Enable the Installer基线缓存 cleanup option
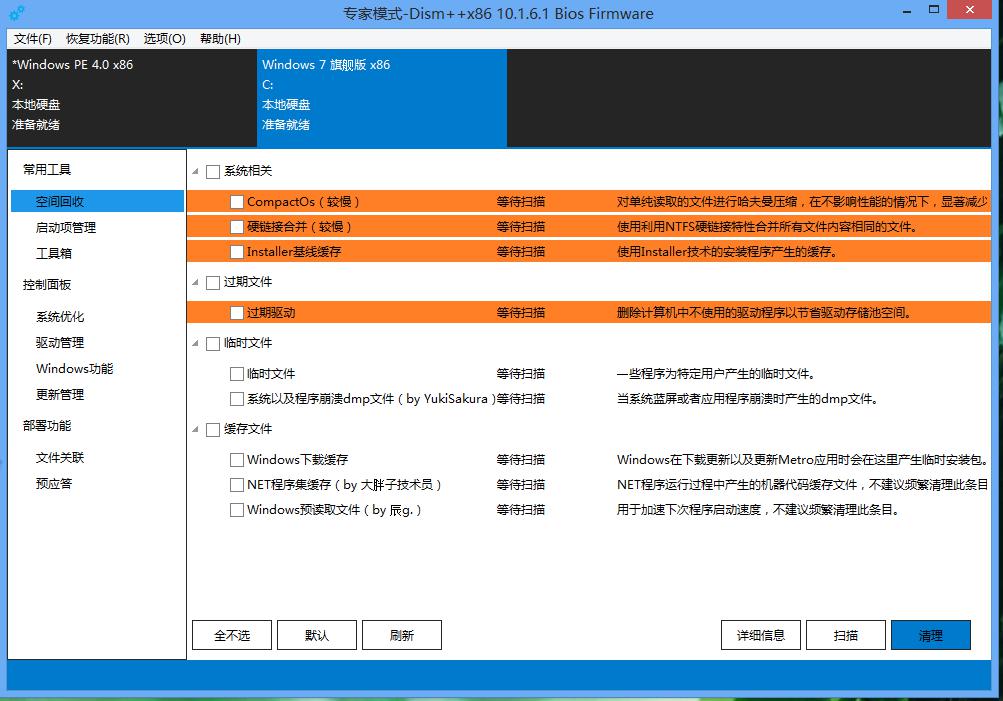 coord(236,251)
